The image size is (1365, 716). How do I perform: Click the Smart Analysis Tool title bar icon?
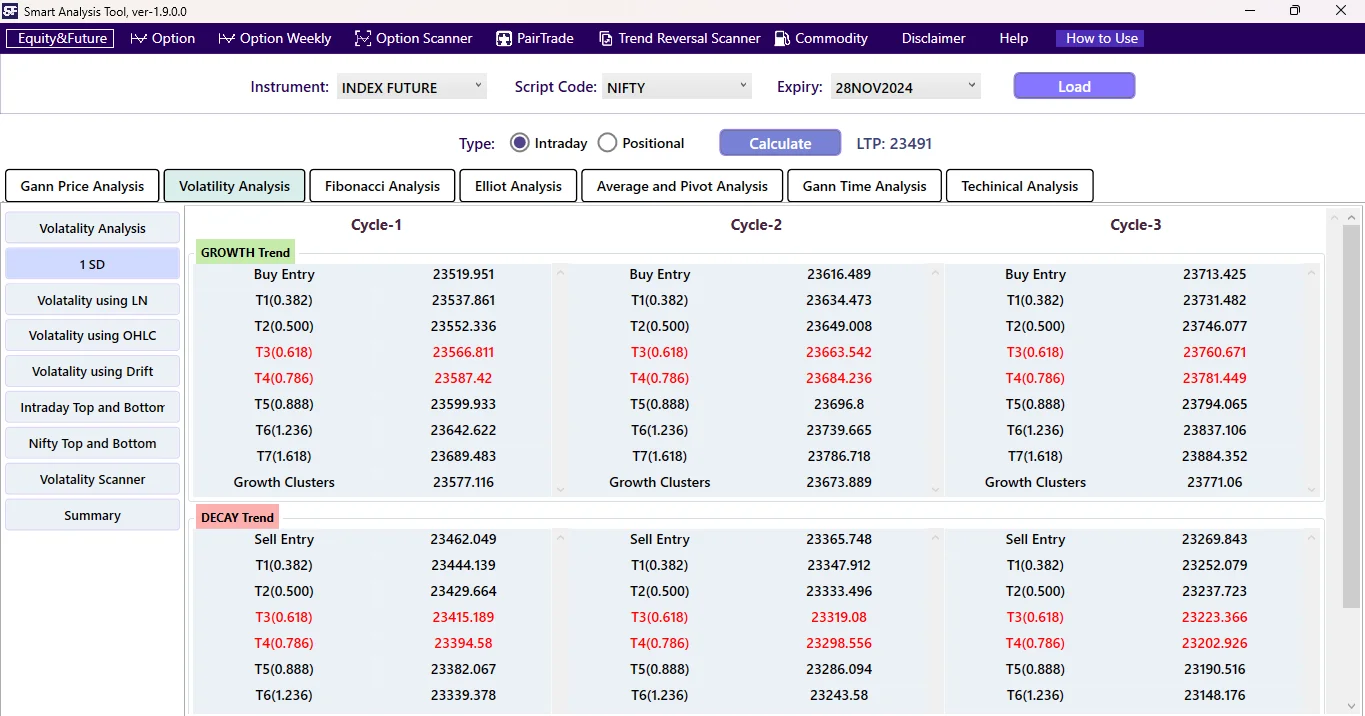coord(13,11)
